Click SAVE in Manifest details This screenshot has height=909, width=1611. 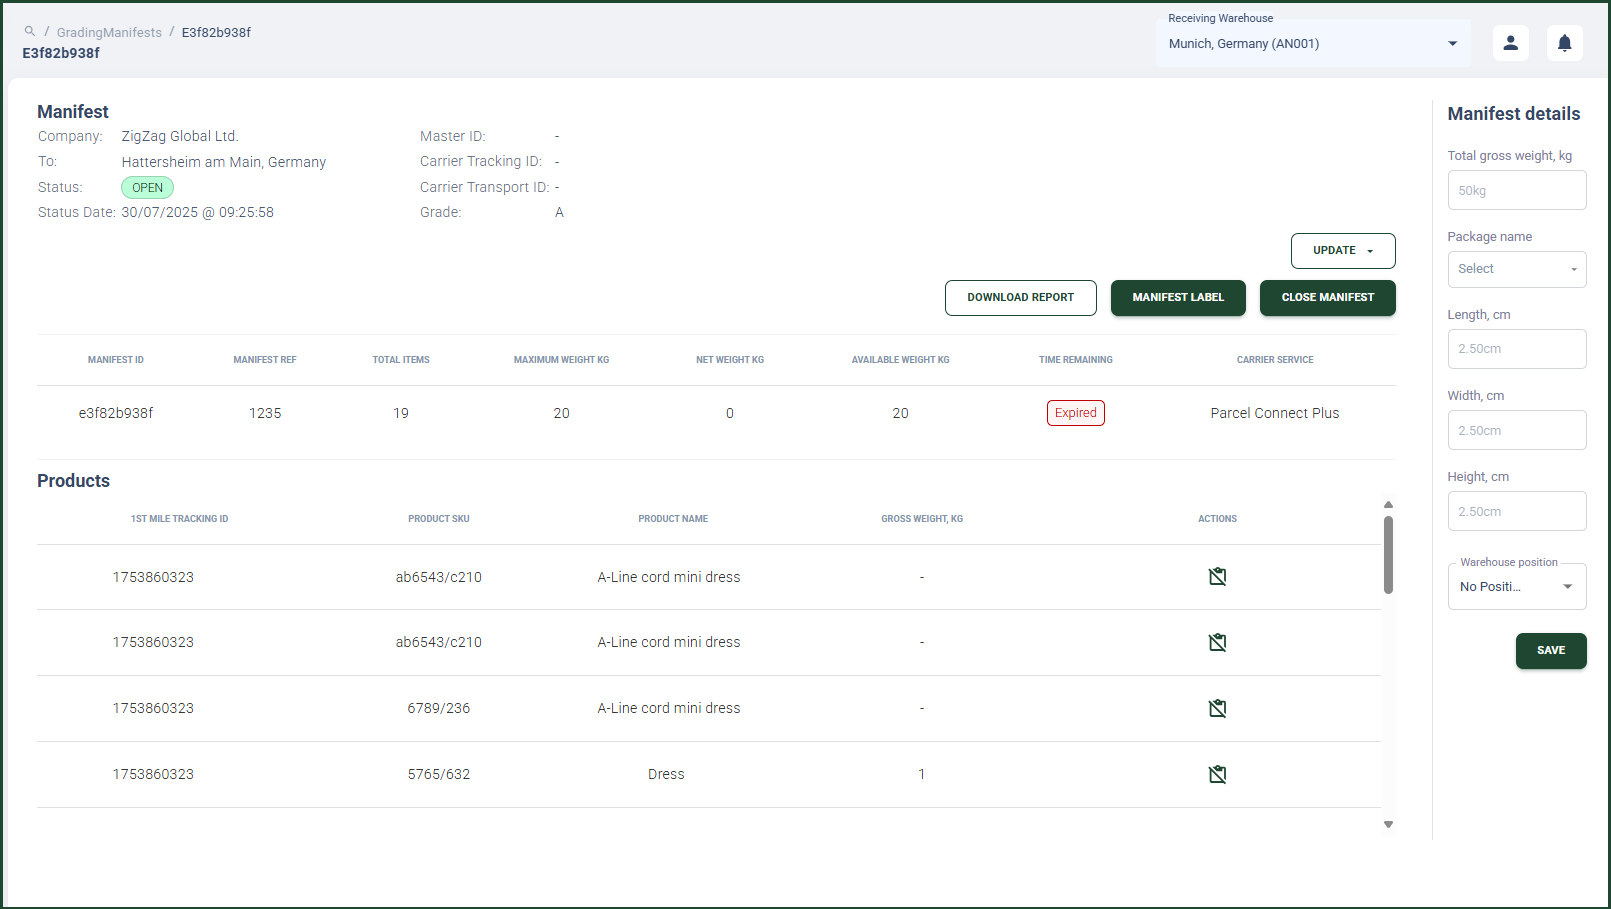(x=1550, y=651)
